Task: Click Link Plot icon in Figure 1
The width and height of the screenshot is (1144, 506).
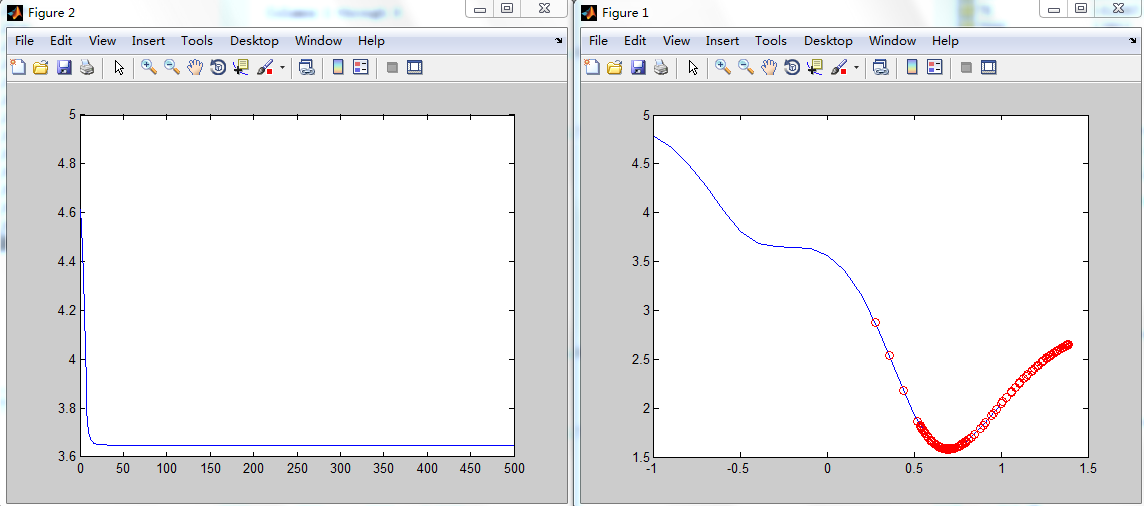Action: point(881,68)
